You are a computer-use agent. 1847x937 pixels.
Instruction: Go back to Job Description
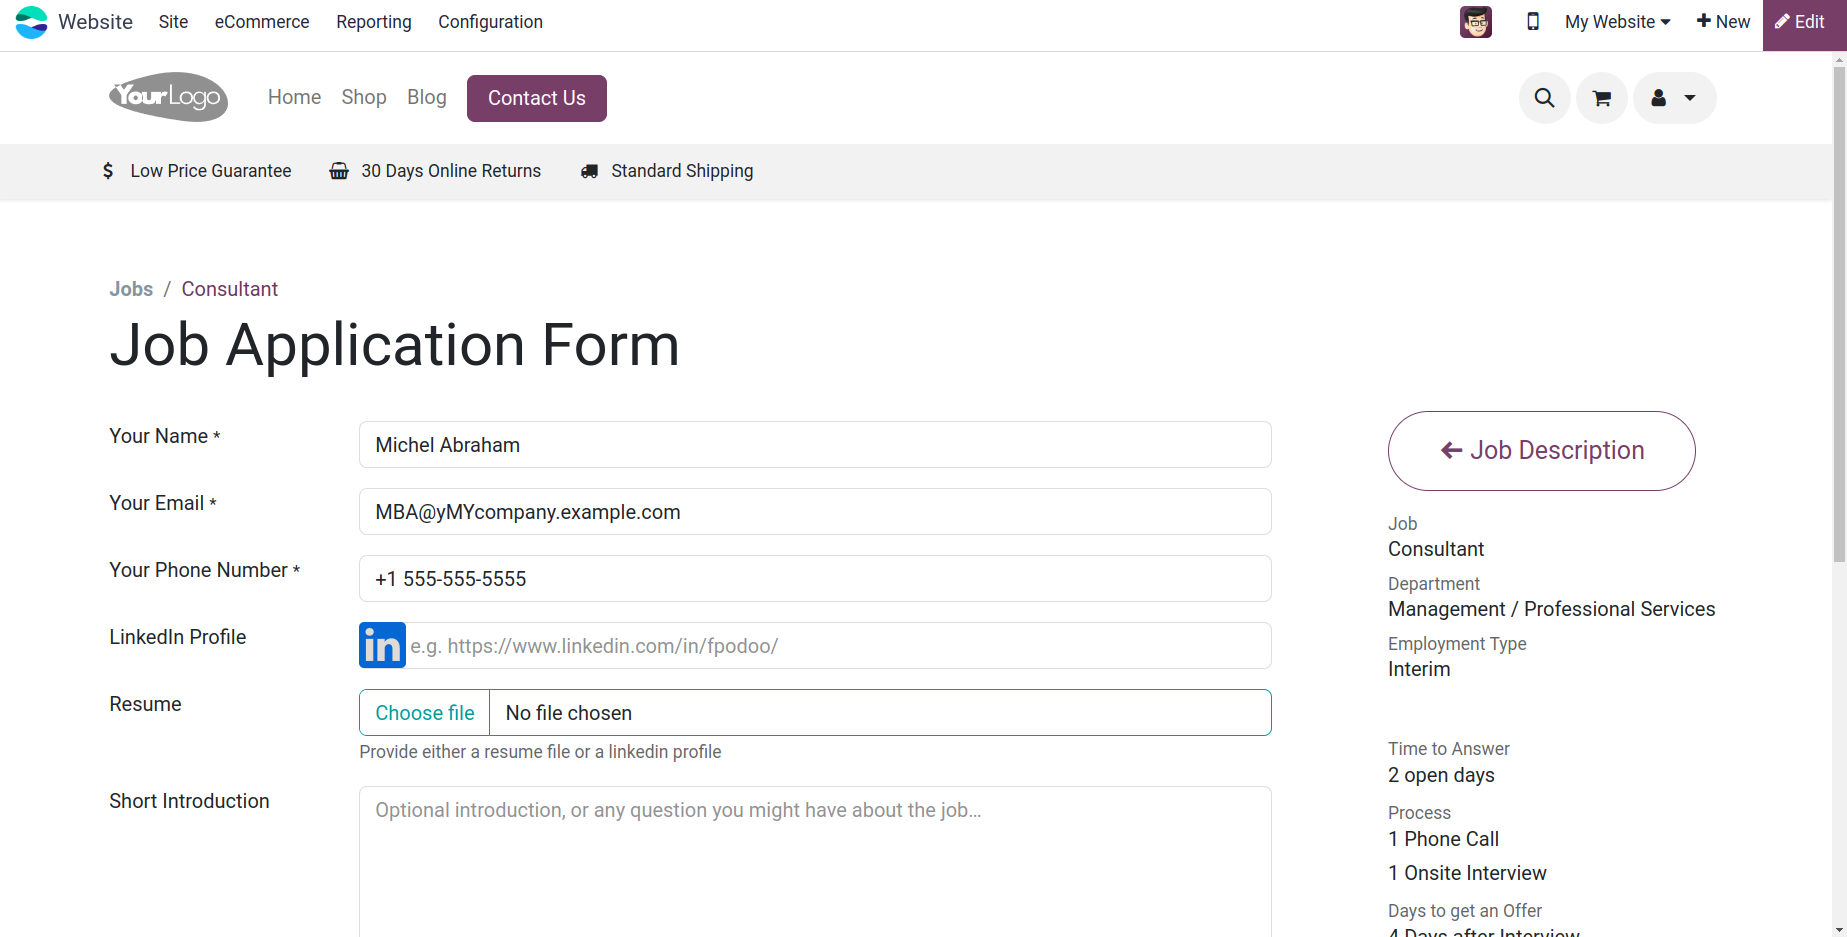click(x=1542, y=451)
